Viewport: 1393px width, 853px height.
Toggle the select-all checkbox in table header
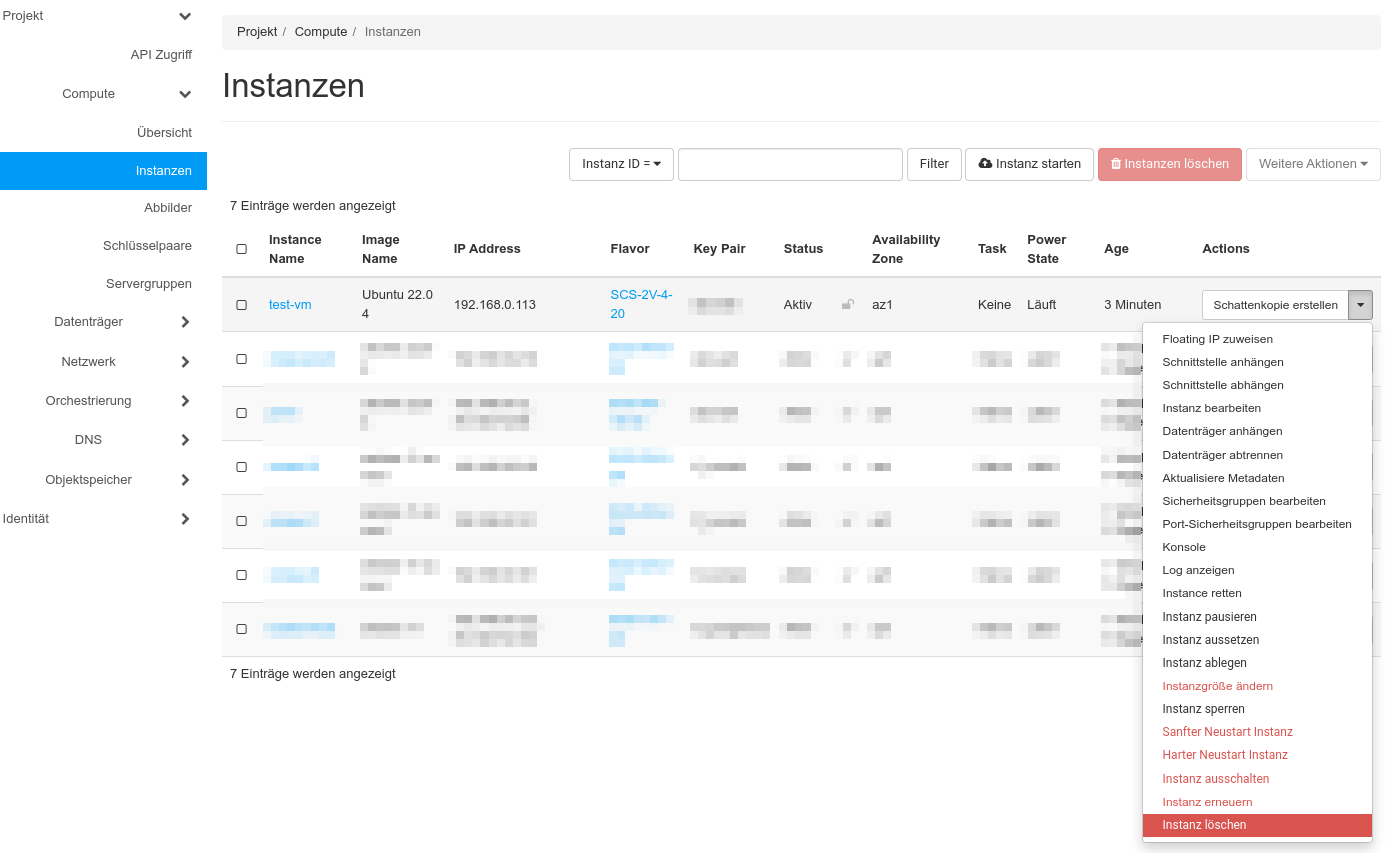pyautogui.click(x=241, y=249)
